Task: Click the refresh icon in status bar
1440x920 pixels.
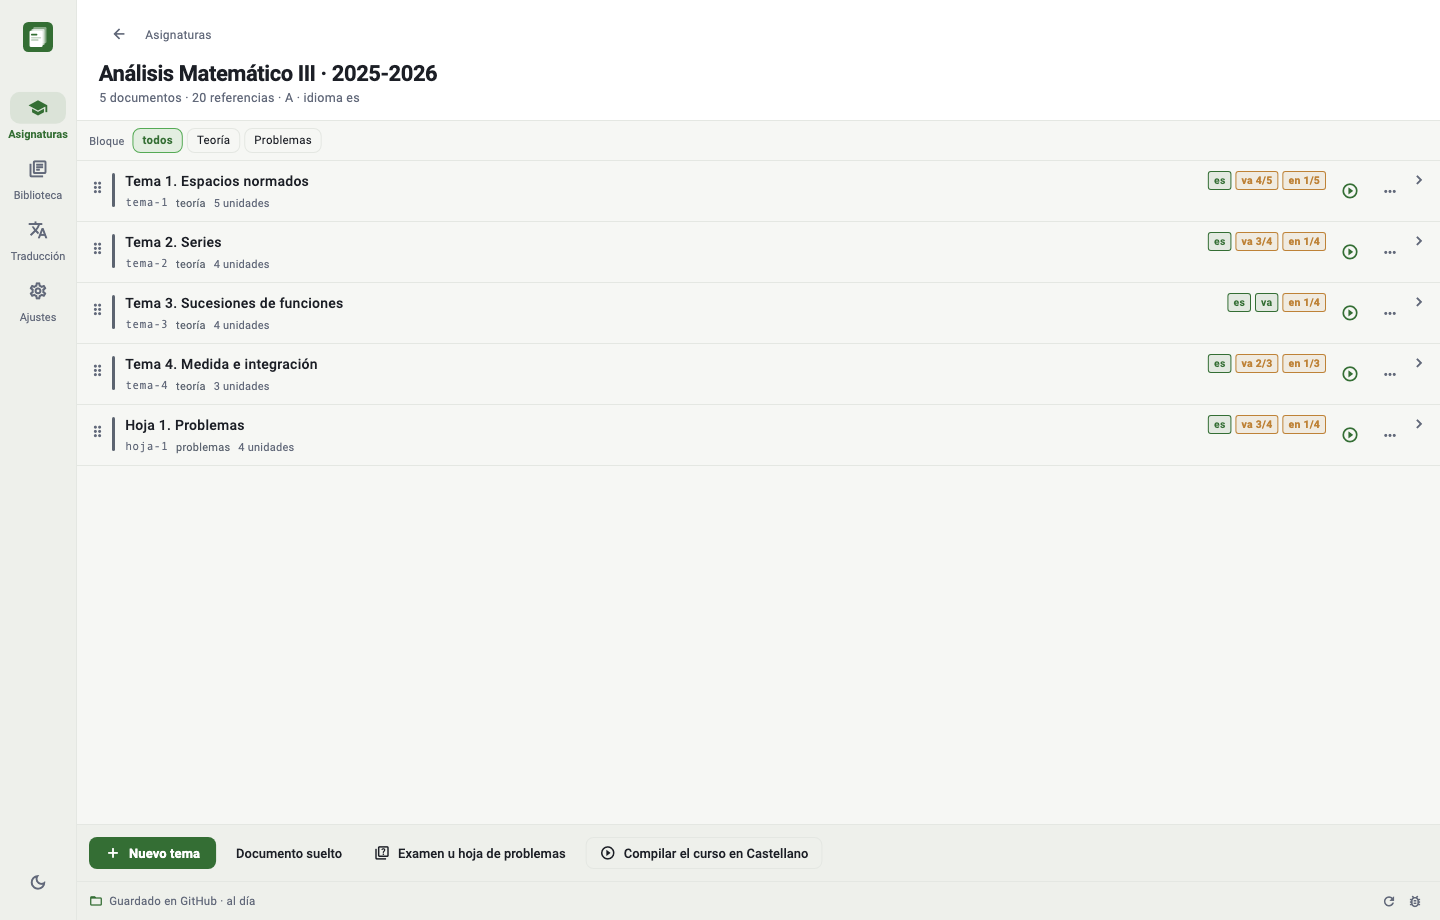Action: click(1389, 901)
